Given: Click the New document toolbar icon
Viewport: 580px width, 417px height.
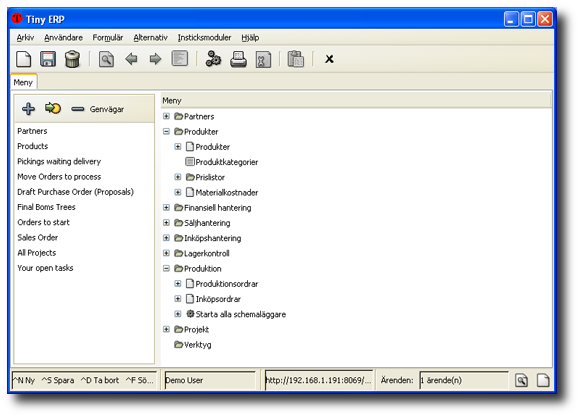Looking at the screenshot, I should coord(23,59).
